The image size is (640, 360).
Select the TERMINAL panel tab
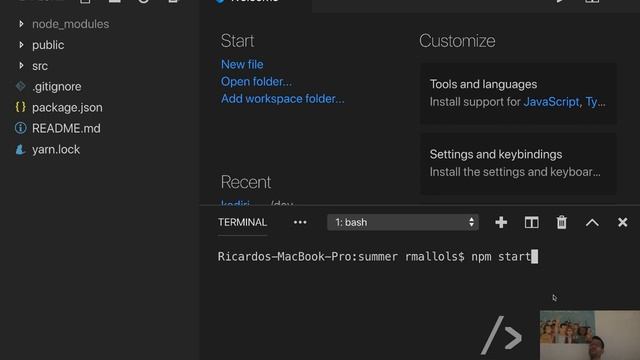[242, 222]
